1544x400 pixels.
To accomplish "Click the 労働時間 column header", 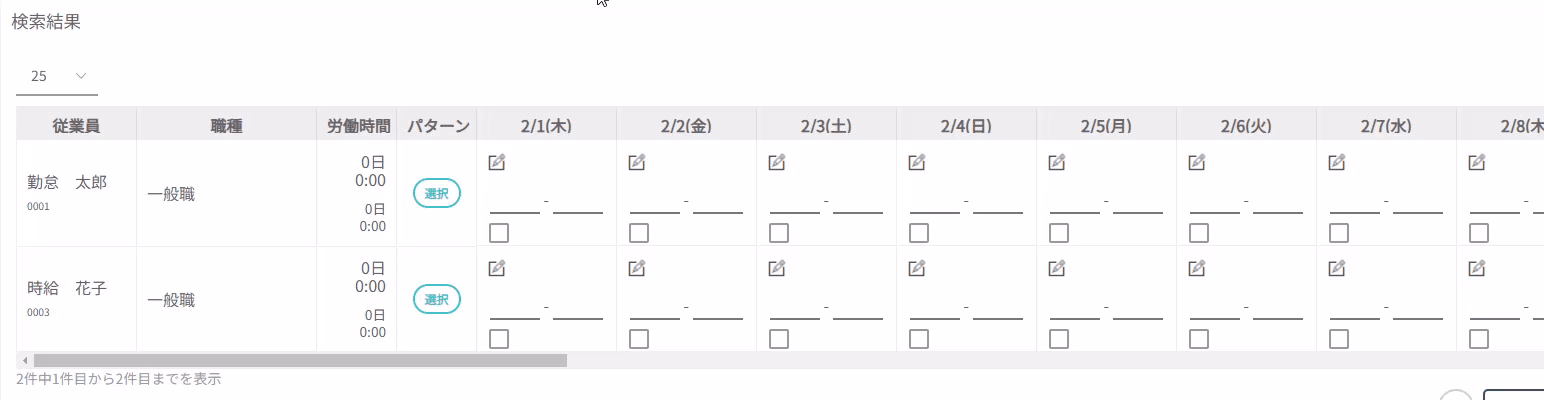I will tap(356, 126).
